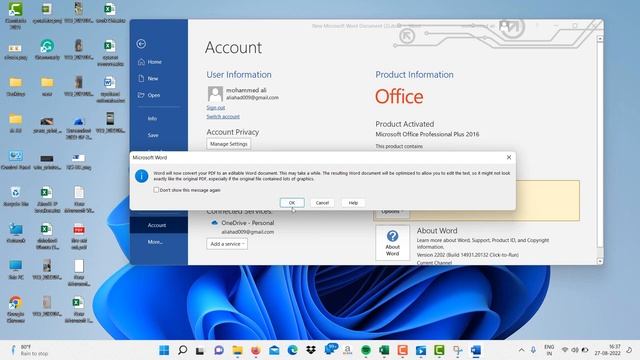Select Info in the Word sidebar
Screen dimensions: 640x360
coord(152,118)
